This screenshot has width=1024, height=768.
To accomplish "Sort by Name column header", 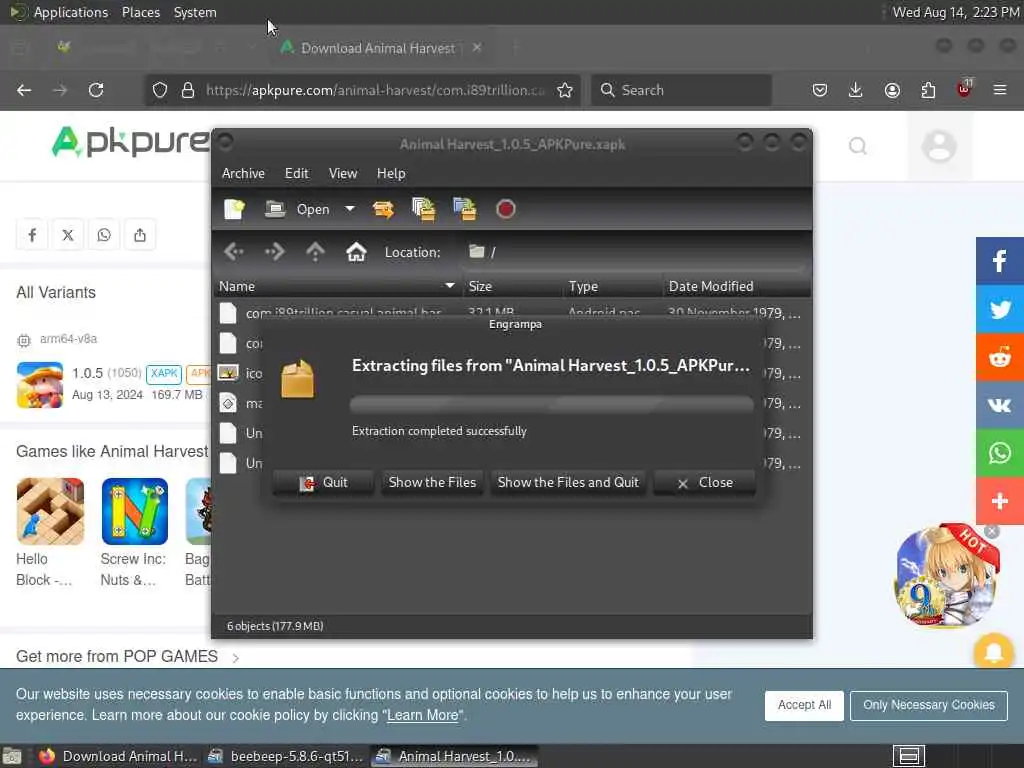I will click(338, 286).
